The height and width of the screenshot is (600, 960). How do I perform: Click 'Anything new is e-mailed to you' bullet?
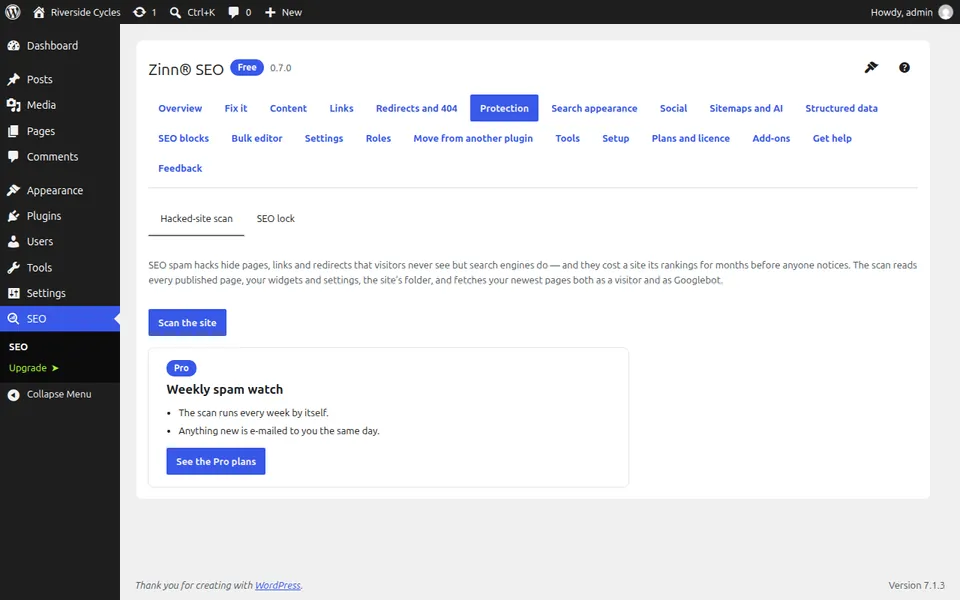(x=279, y=431)
